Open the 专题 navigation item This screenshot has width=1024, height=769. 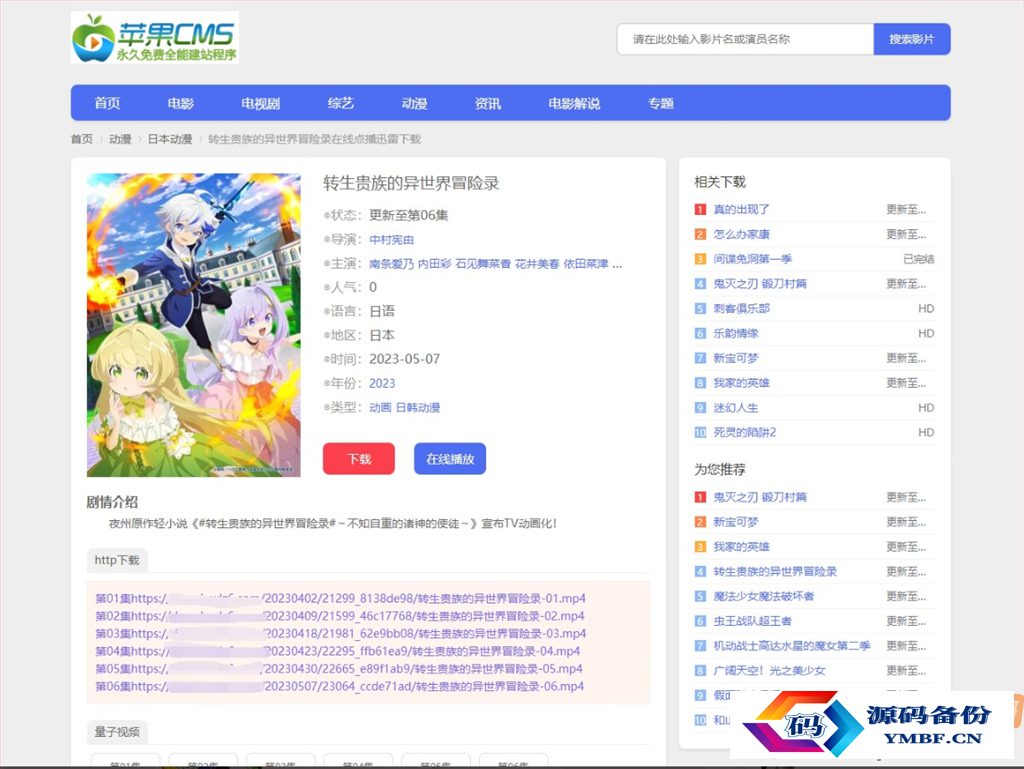[661, 103]
